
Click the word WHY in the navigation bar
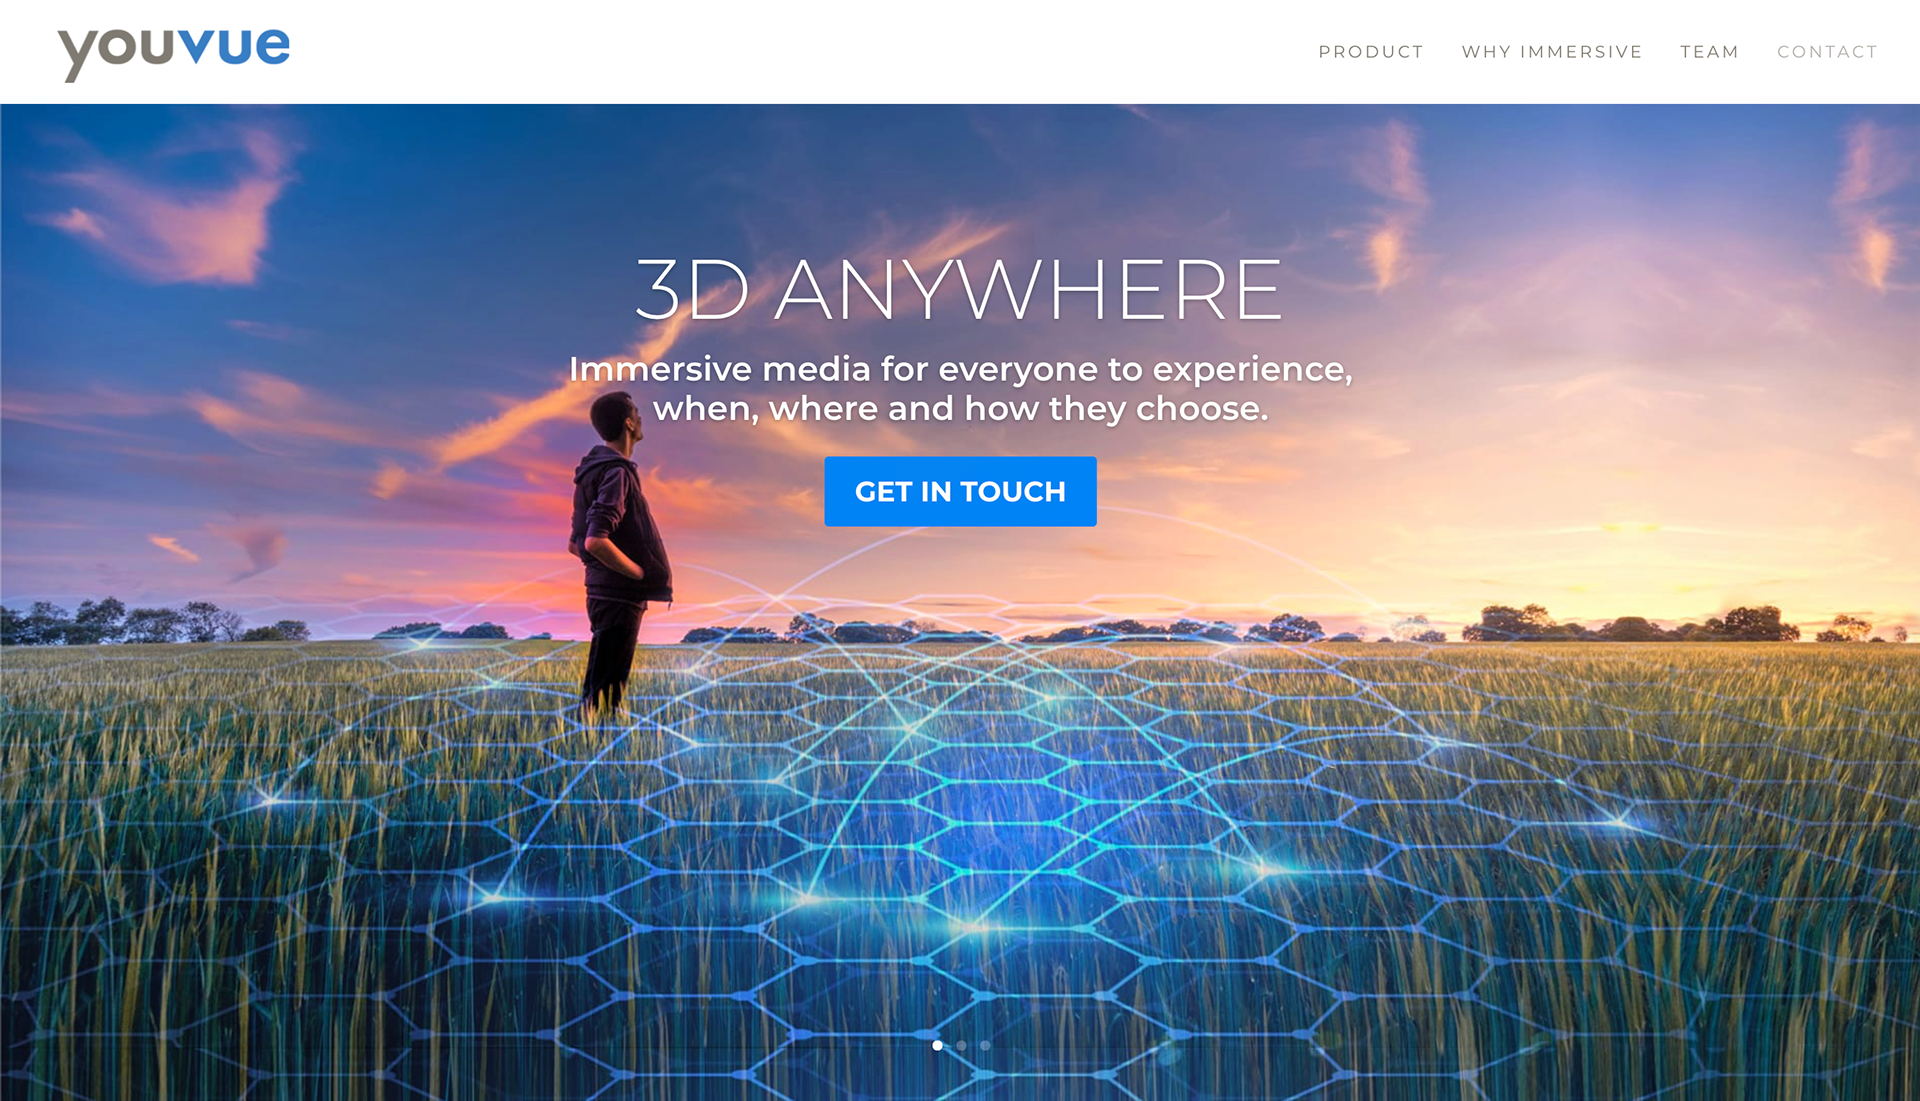(x=1486, y=52)
